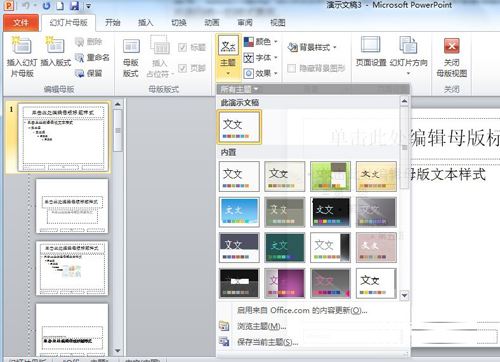
Task: Select the black built-in theme with white text
Action: 330,212
